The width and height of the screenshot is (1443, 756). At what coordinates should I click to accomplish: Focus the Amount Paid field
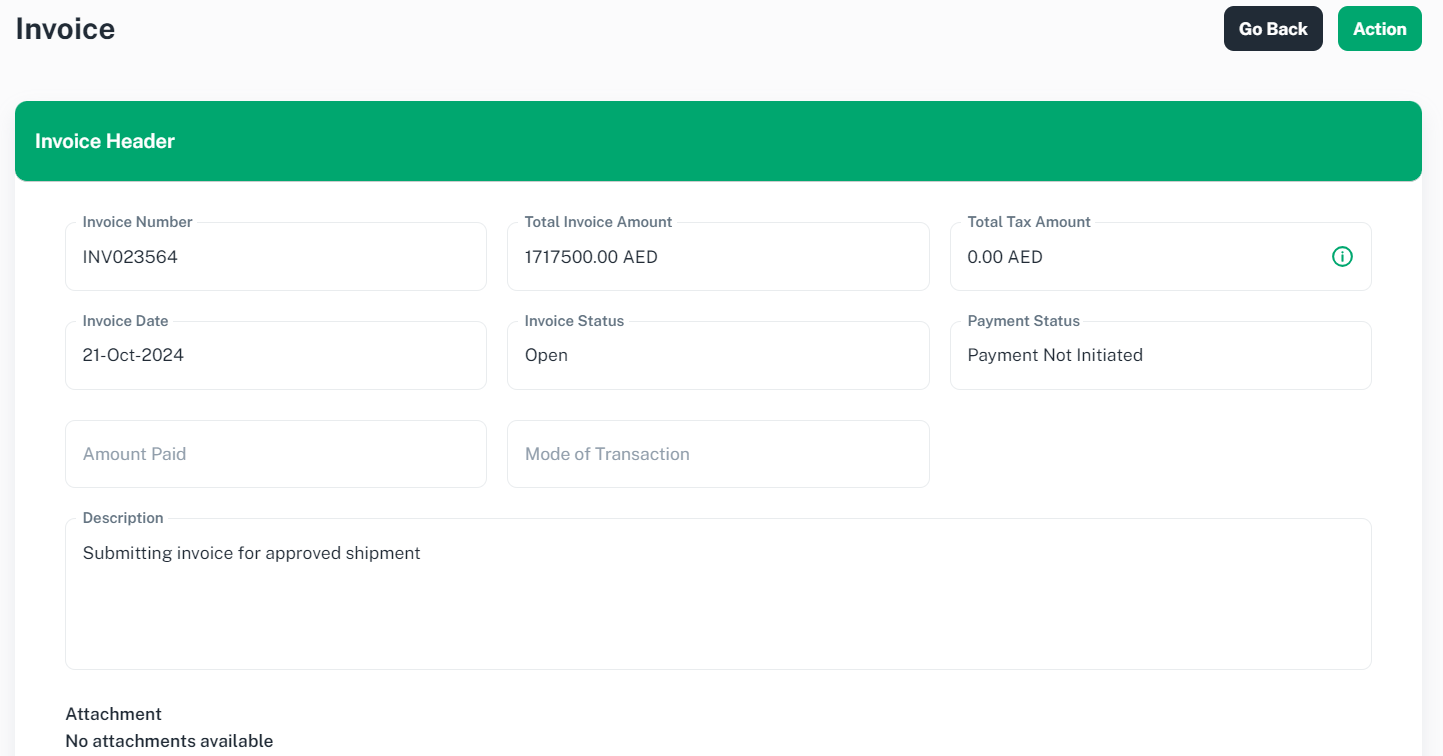coord(276,454)
